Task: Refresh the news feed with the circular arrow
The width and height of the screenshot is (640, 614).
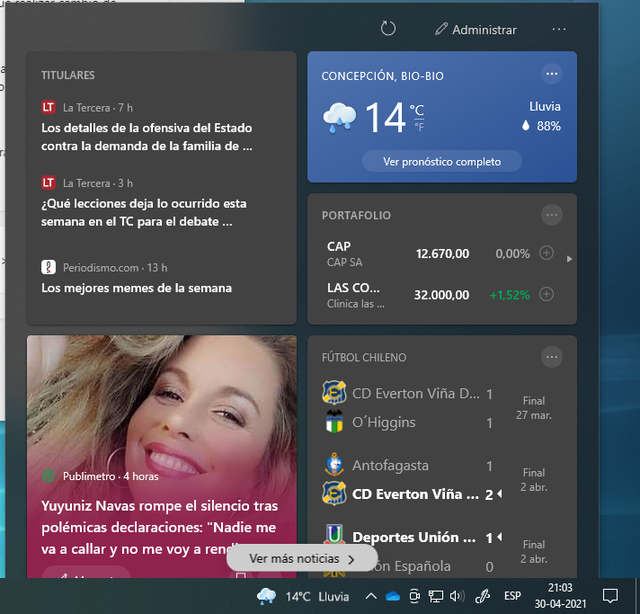Action: coord(388,29)
